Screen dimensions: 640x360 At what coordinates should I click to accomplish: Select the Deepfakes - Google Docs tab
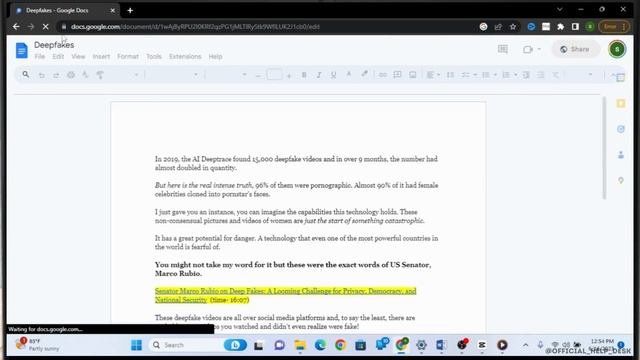[x=64, y=11]
